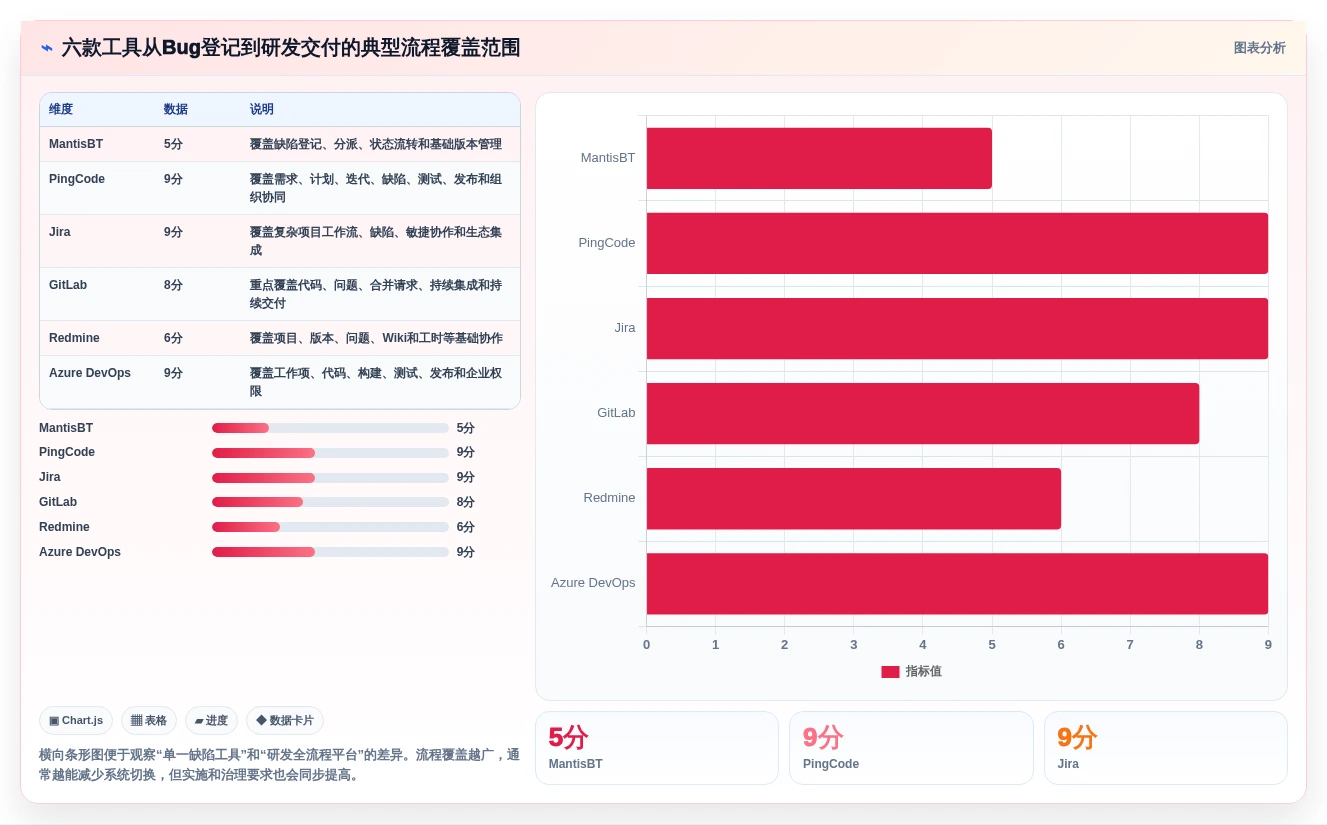Click the Redmine bar in chart
The width and height of the screenshot is (1327, 825).
[x=854, y=498]
